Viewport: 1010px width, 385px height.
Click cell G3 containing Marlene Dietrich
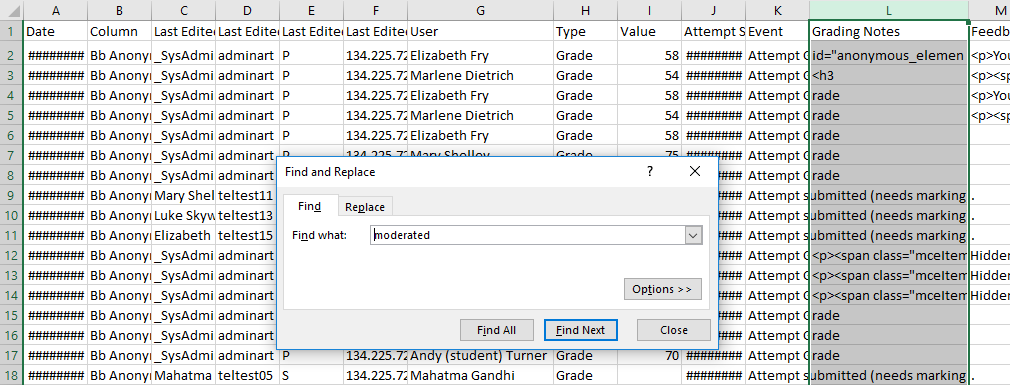(481, 76)
